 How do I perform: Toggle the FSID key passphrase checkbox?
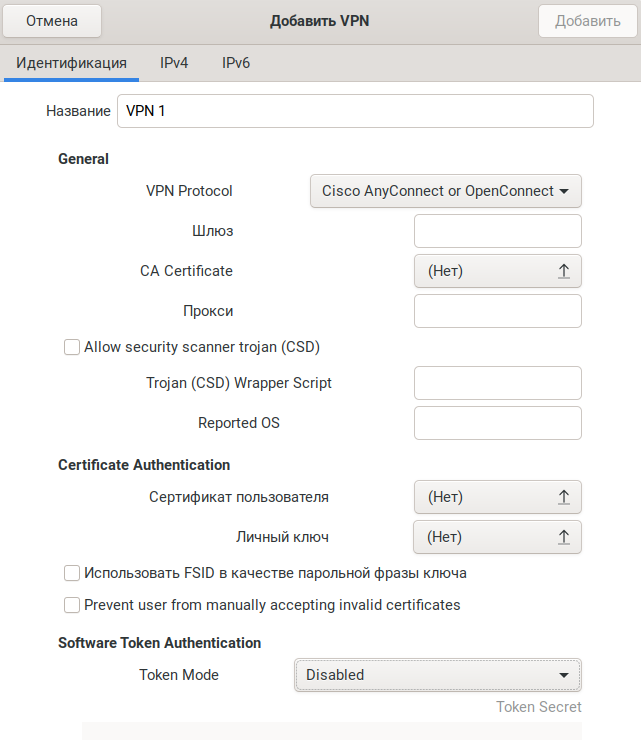[72, 573]
